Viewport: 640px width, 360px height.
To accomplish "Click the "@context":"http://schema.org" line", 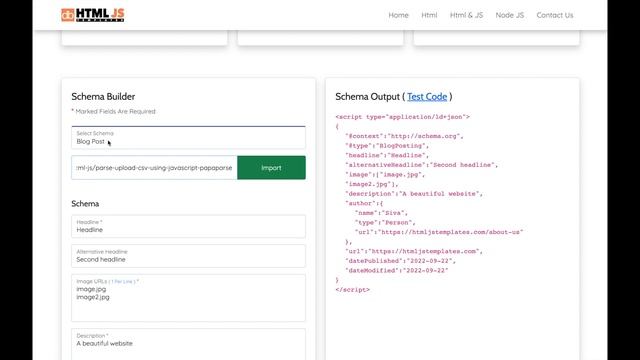I will 404,136.
